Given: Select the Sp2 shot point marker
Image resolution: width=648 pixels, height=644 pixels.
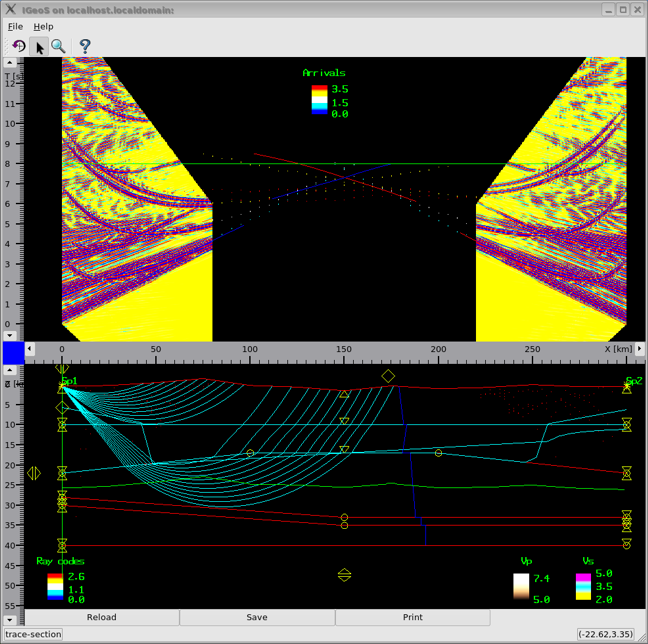Looking at the screenshot, I should point(627,385).
